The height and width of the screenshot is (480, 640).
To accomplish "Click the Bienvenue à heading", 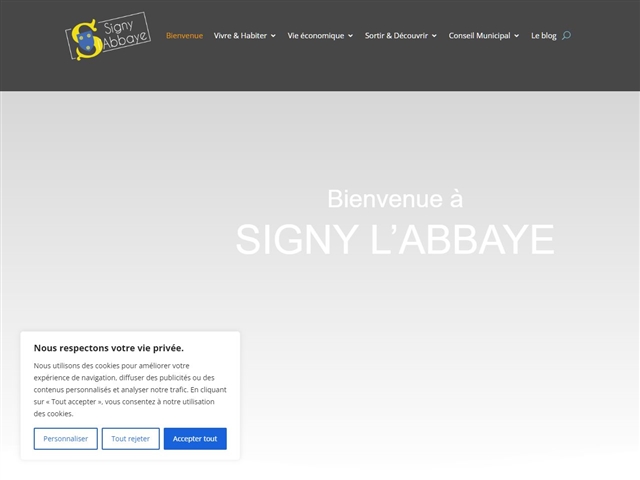I will pos(395,199).
